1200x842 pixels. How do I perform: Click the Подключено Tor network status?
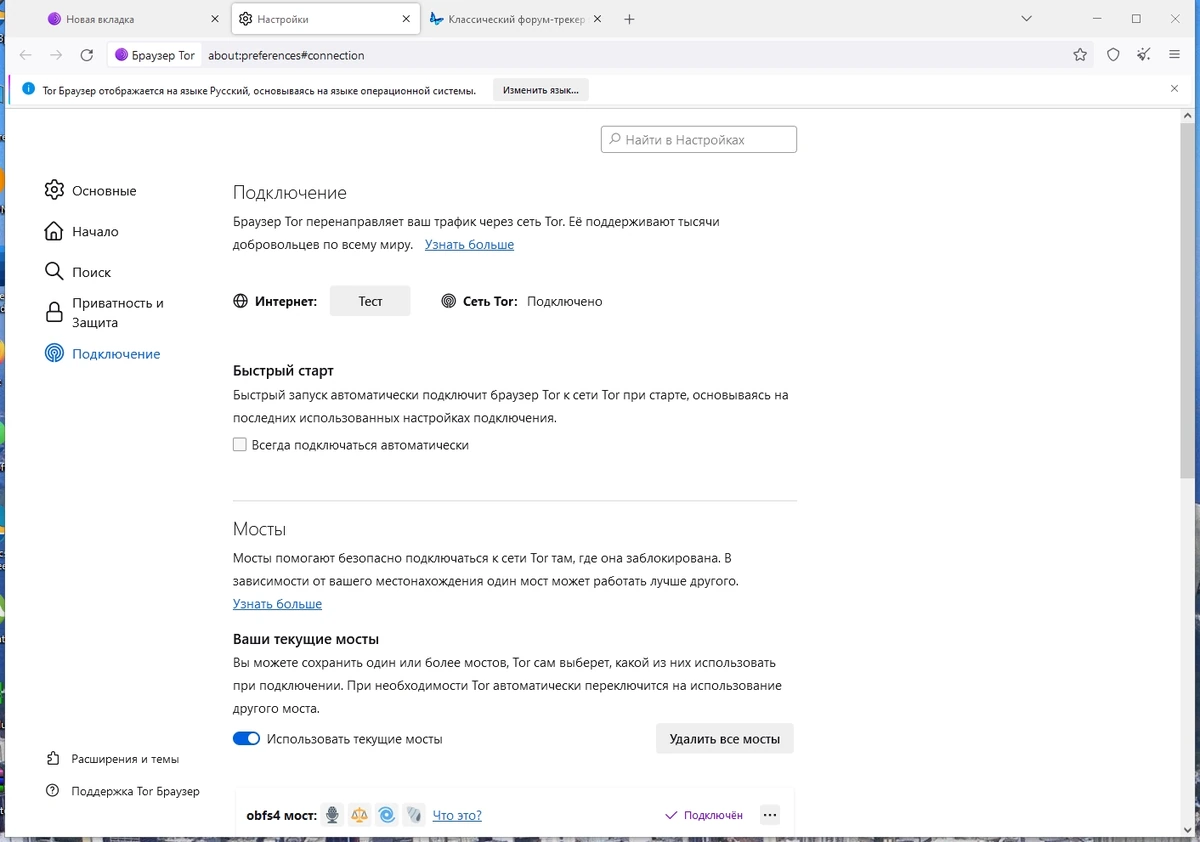564,301
